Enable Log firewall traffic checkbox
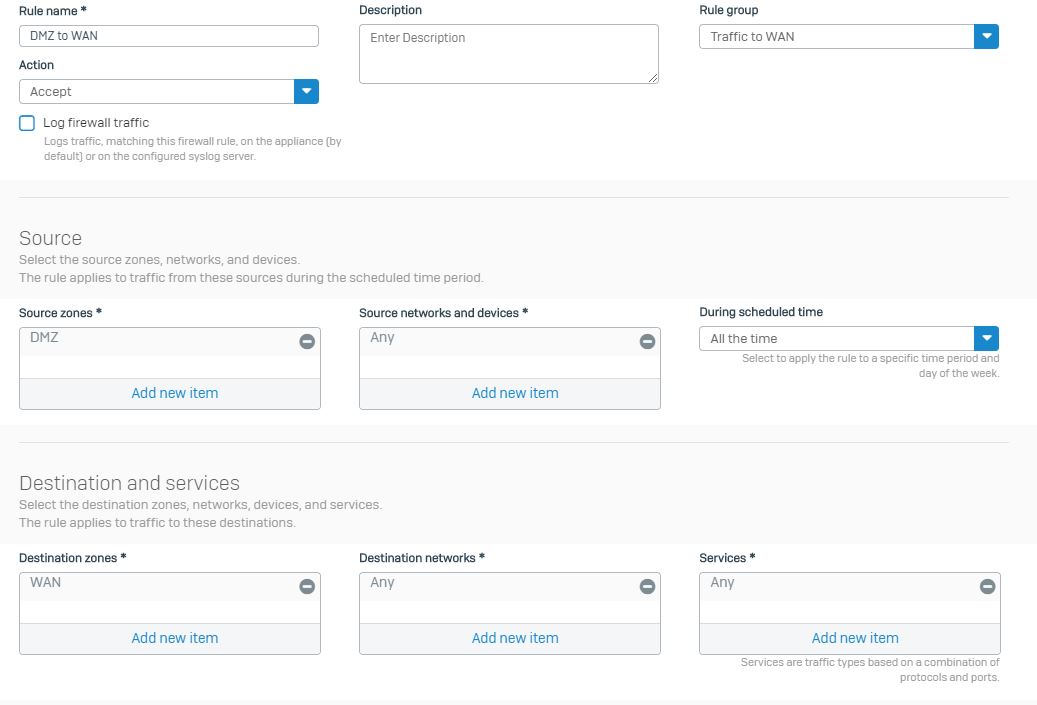The height and width of the screenshot is (705, 1037). 27,123
